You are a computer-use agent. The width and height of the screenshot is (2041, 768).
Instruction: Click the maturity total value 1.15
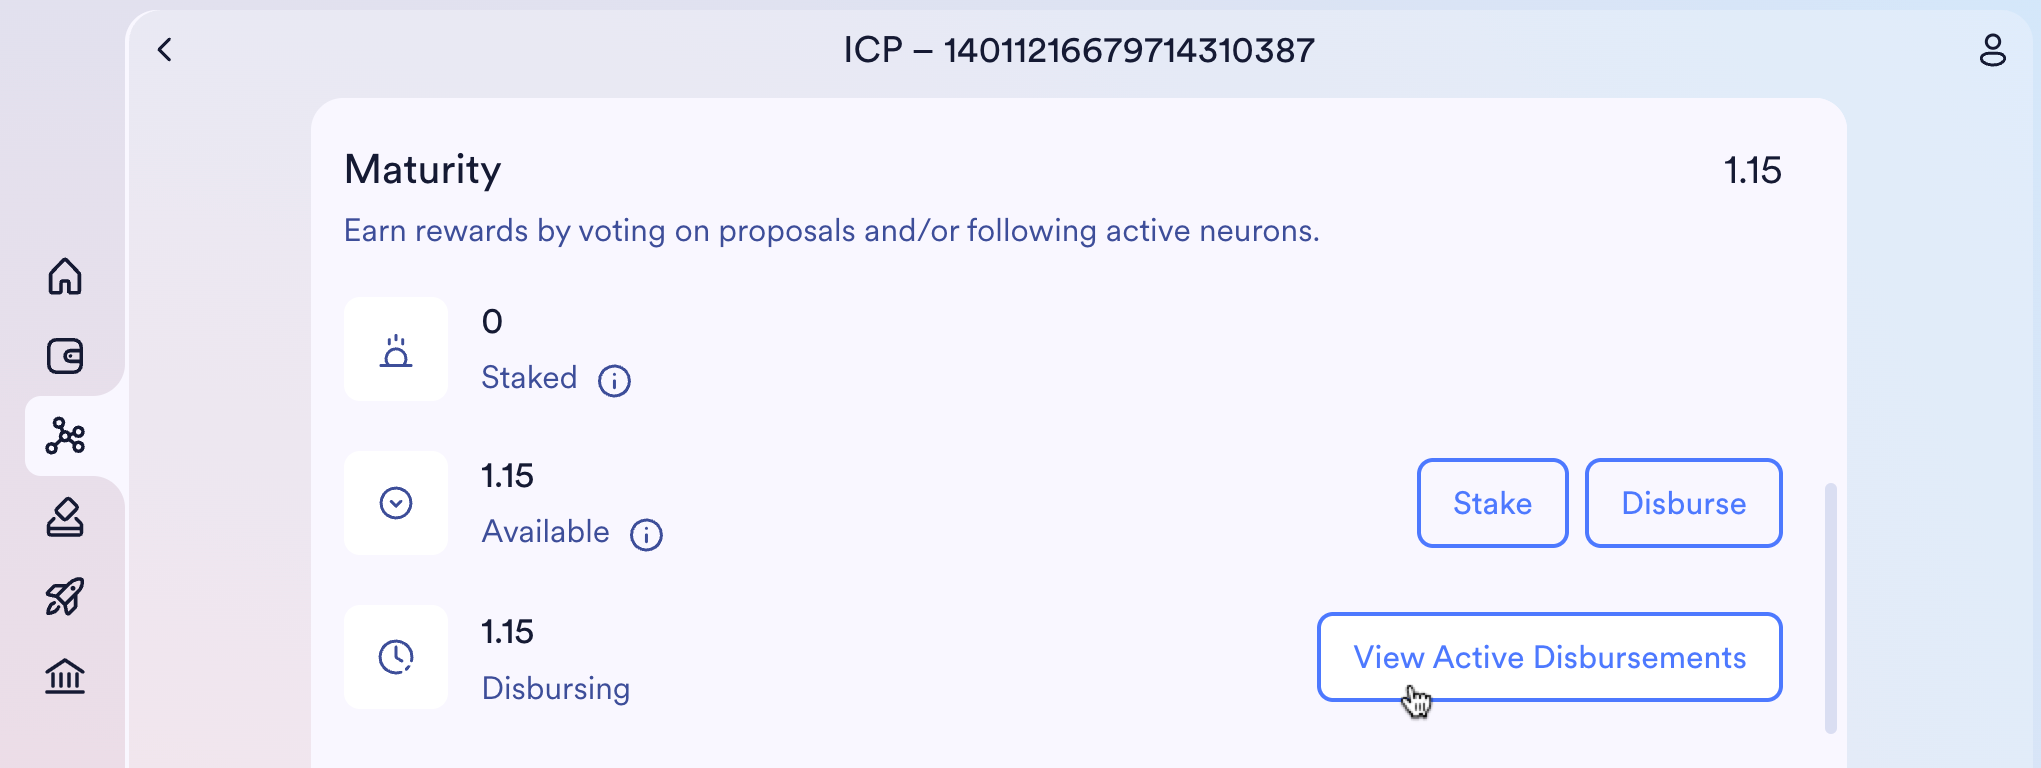tap(1752, 170)
